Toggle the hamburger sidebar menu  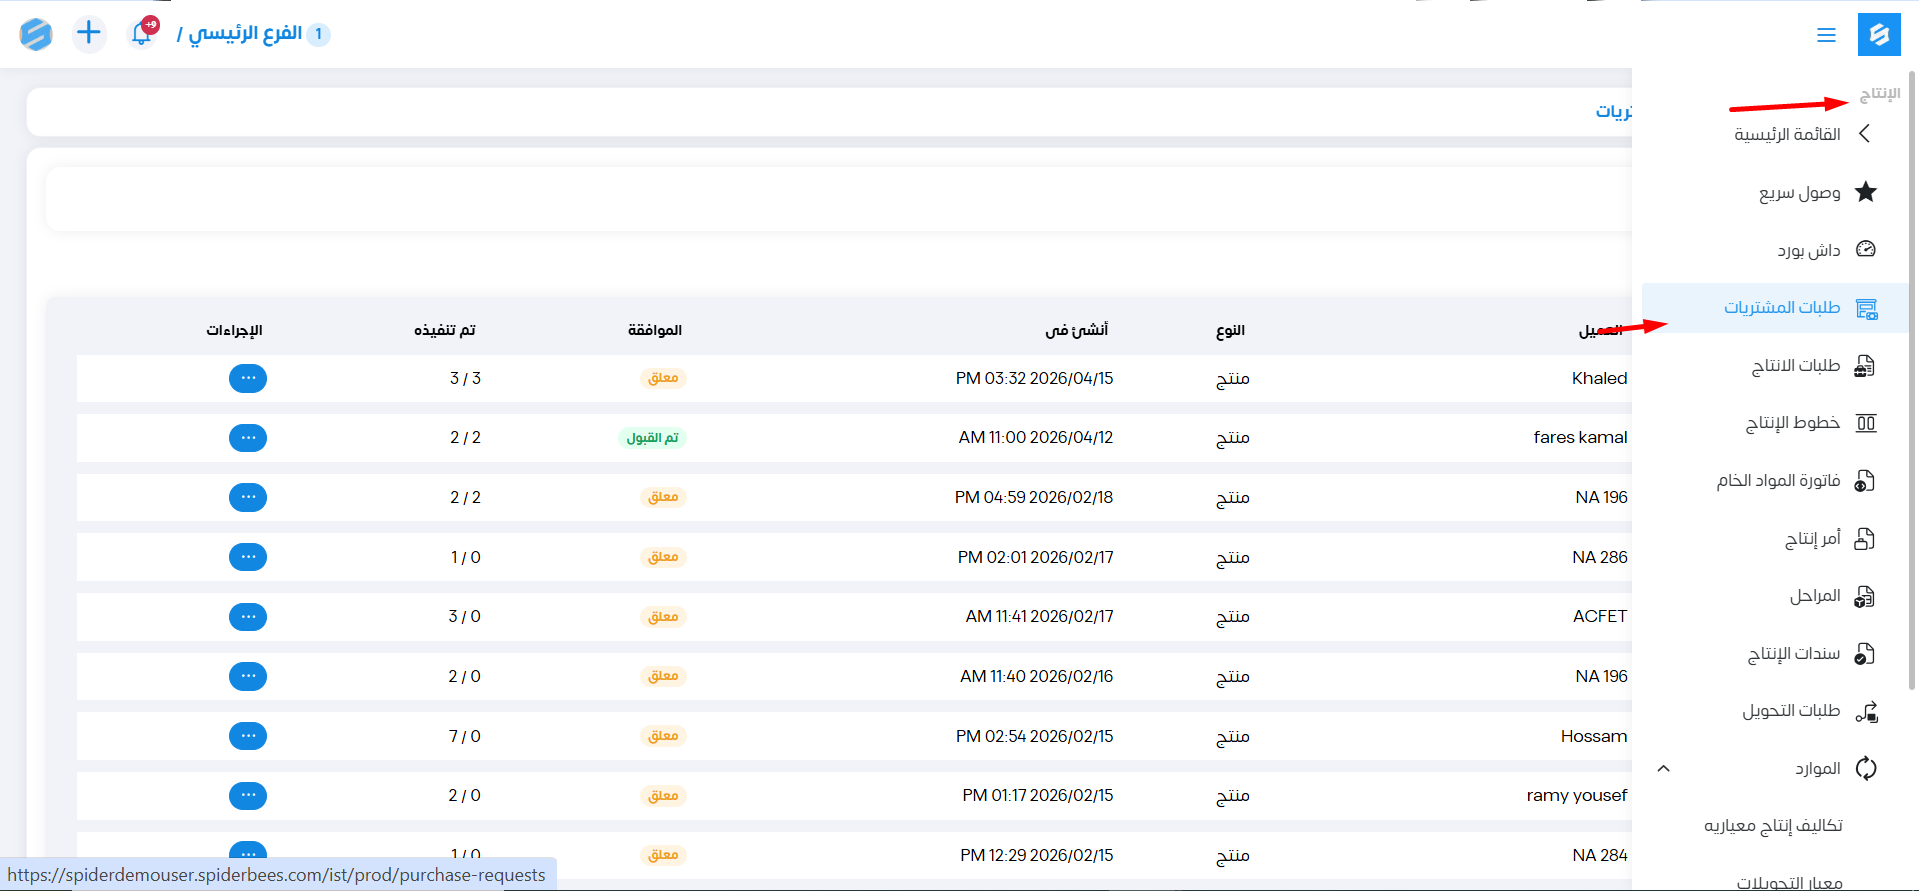pyautogui.click(x=1826, y=35)
